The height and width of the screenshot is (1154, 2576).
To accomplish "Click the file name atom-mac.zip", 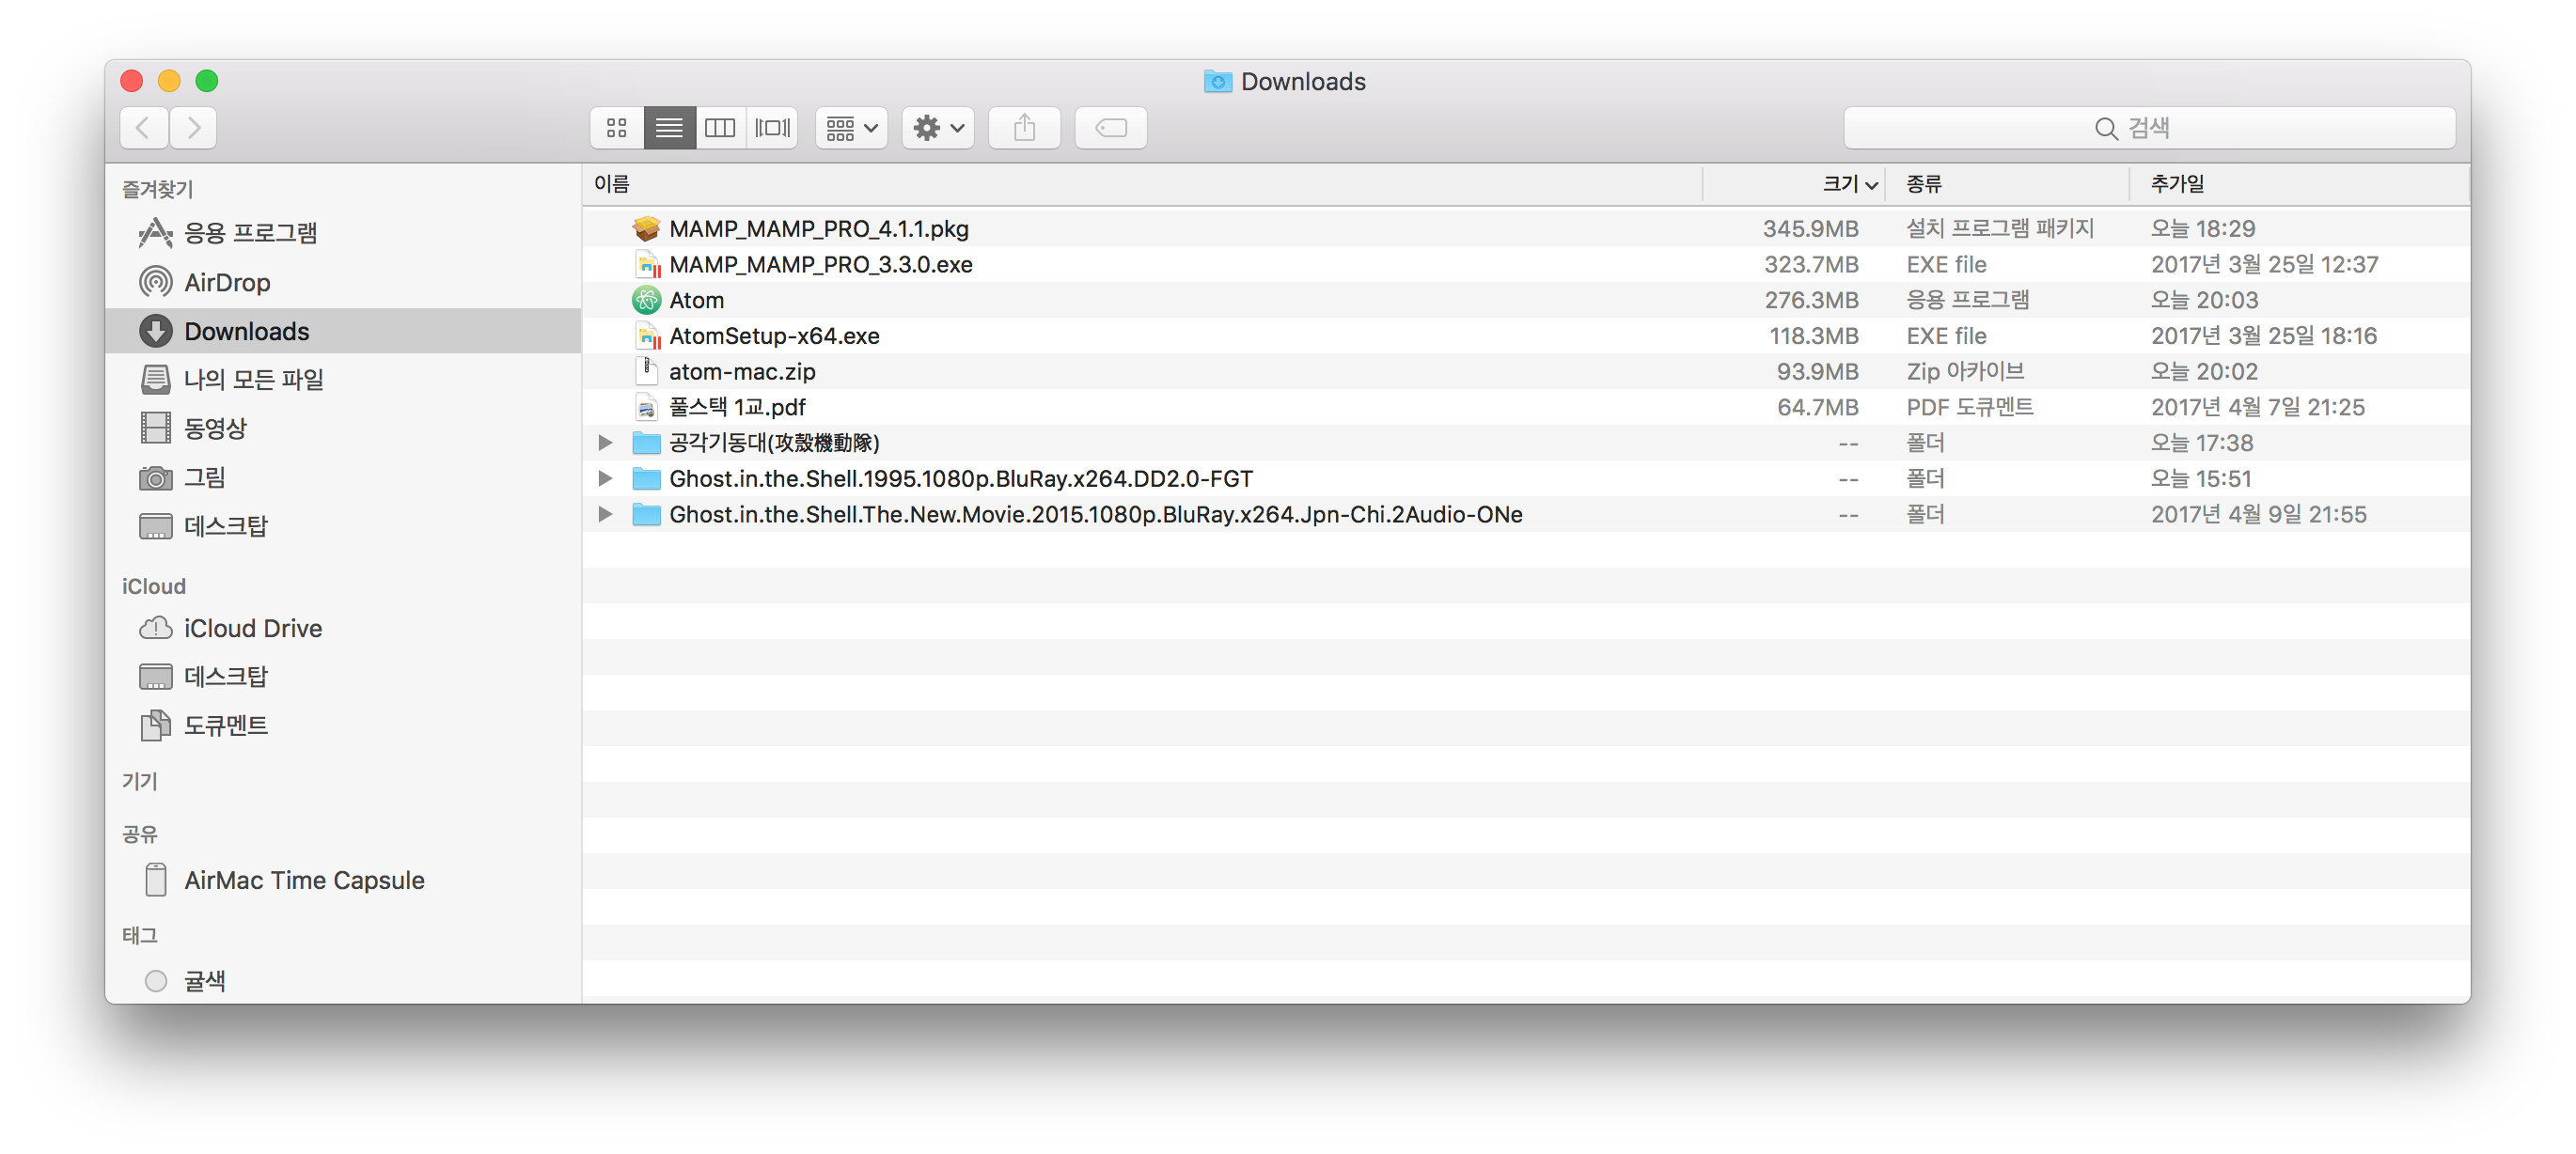I will [742, 371].
